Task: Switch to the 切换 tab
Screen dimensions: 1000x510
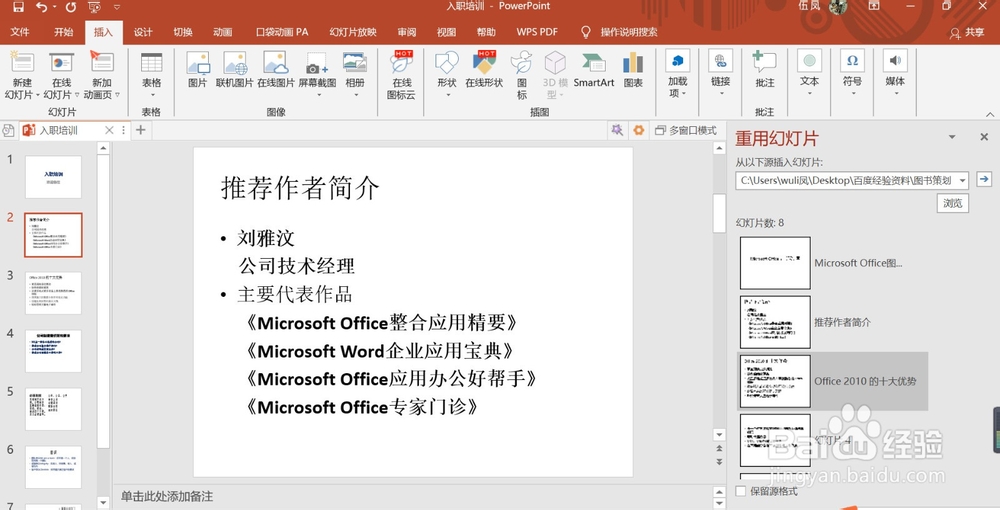Action: click(x=183, y=32)
